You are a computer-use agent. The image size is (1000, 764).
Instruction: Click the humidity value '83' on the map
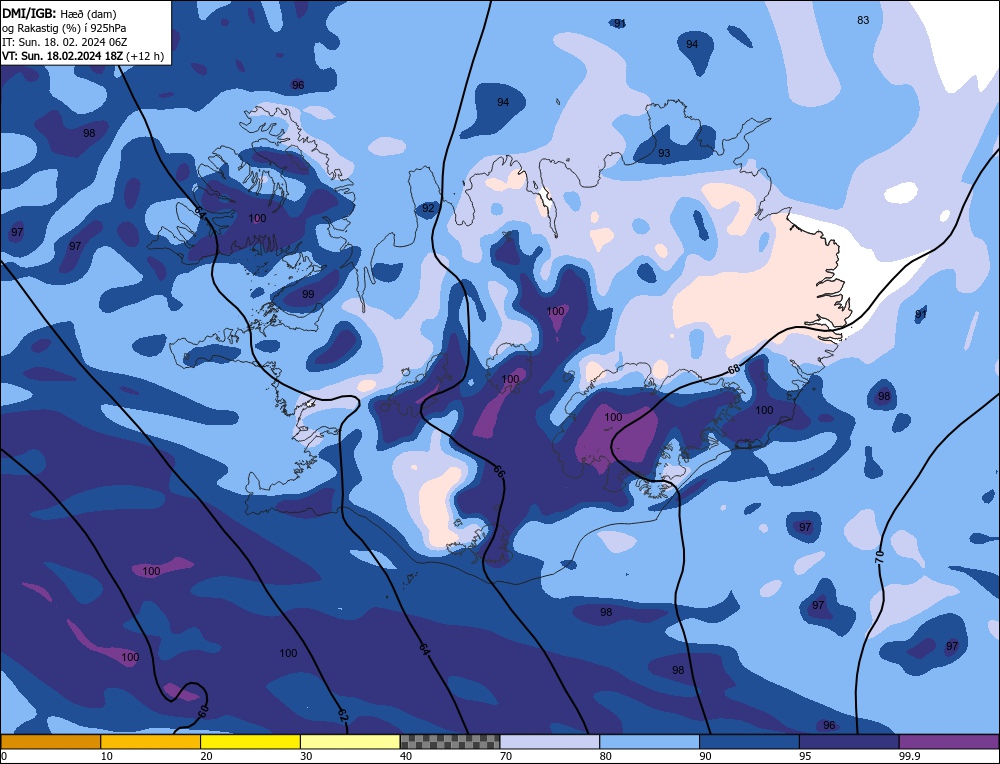863,20
